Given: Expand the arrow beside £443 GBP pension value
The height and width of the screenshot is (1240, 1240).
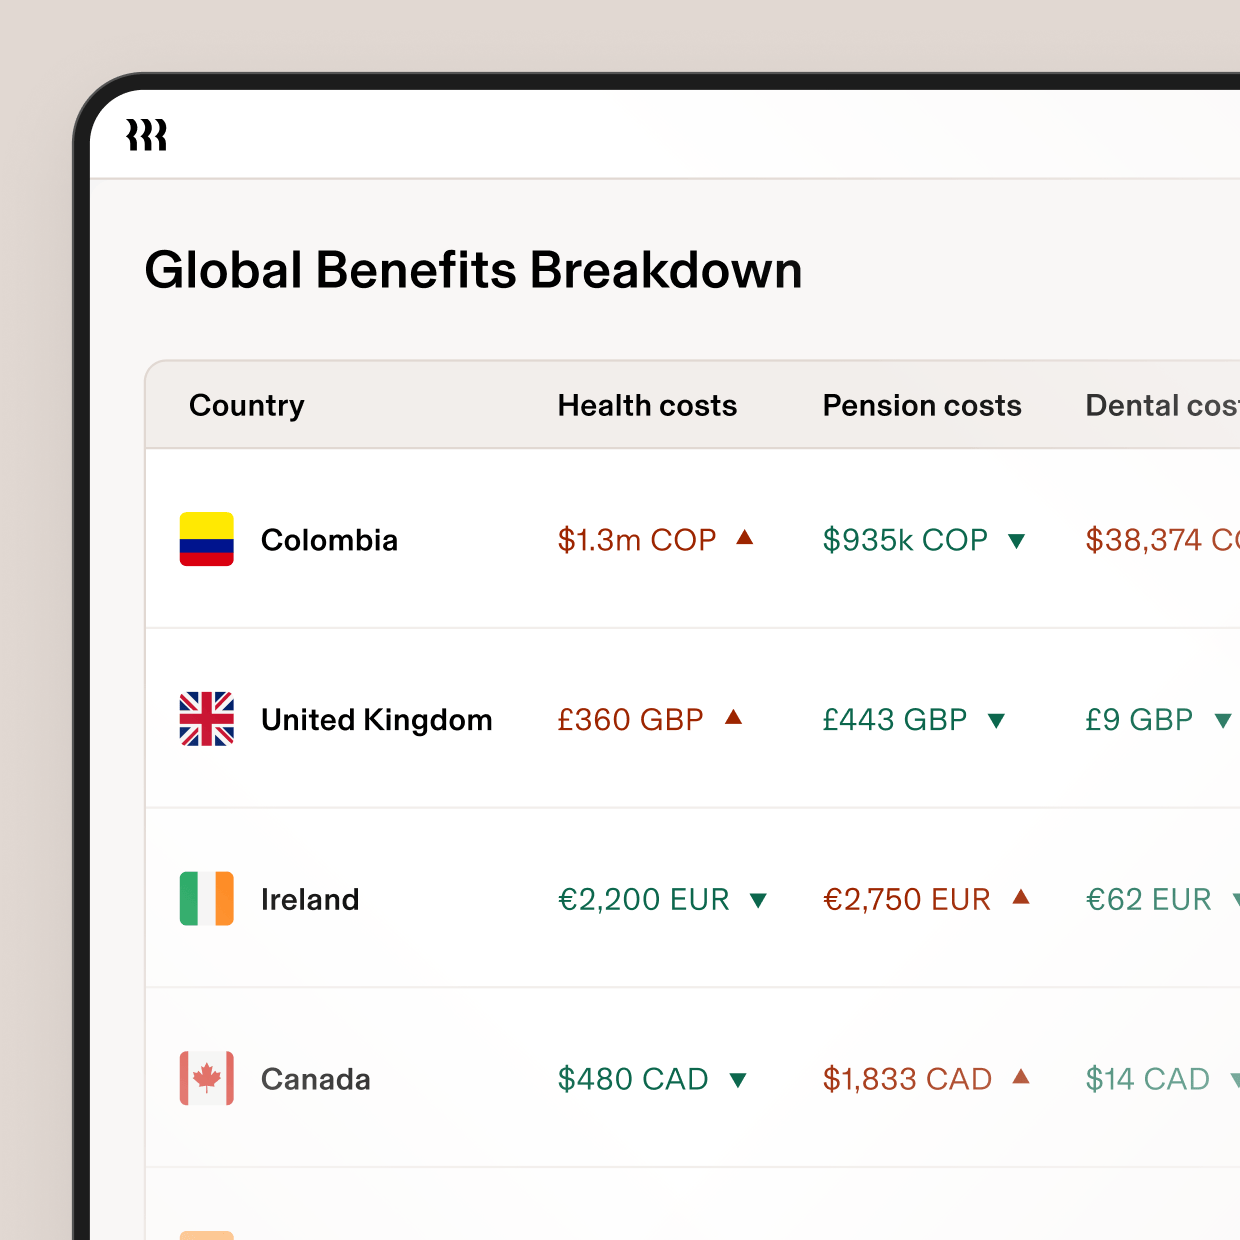Looking at the screenshot, I should click(x=998, y=720).
